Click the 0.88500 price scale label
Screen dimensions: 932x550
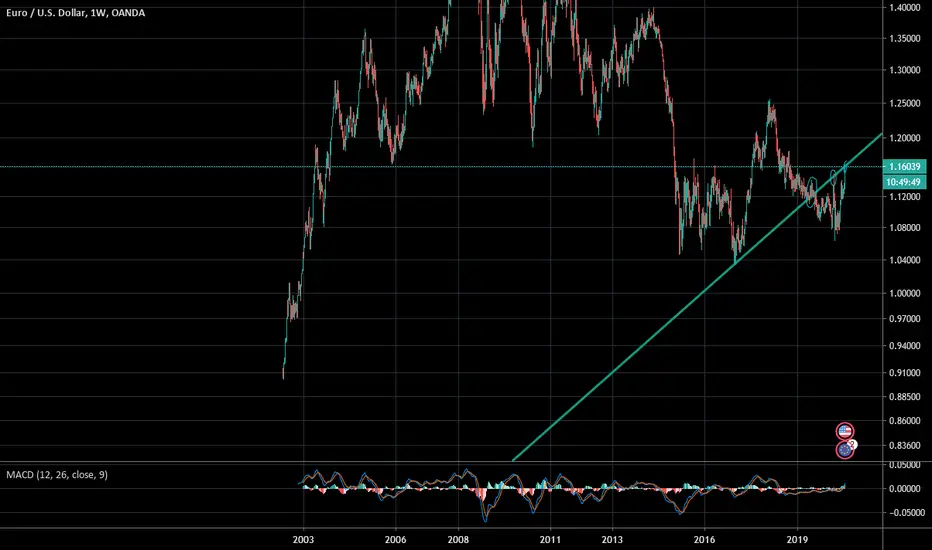click(x=905, y=397)
